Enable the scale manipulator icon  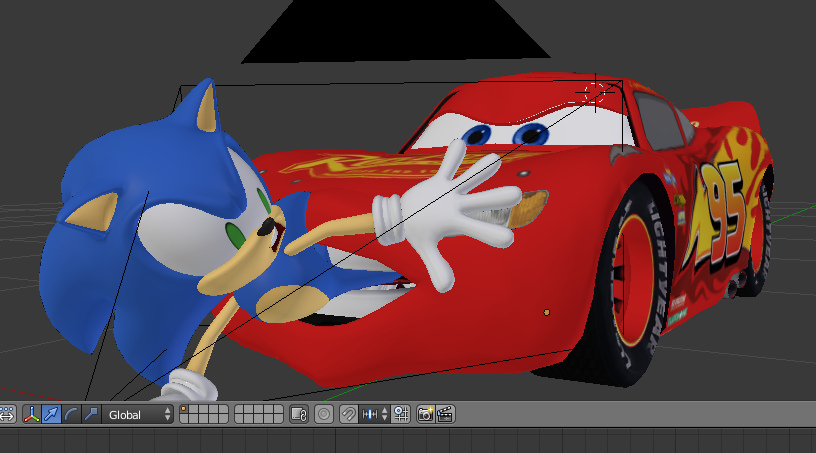point(91,414)
